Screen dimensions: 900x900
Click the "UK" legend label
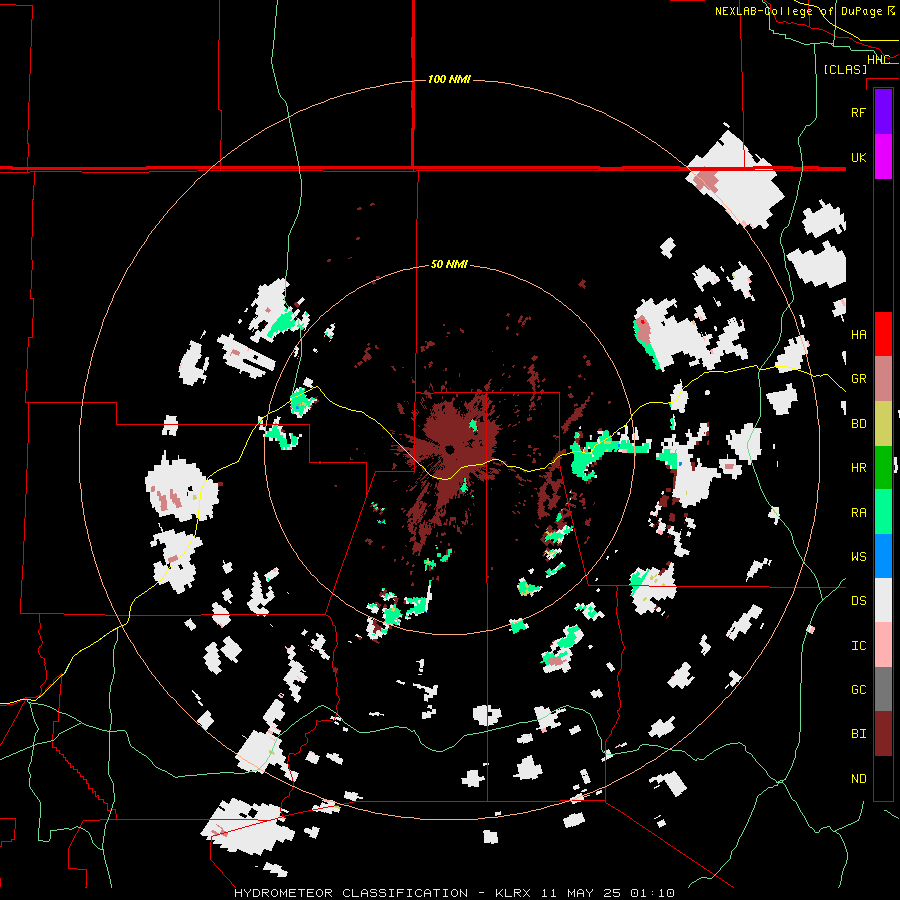[858, 157]
